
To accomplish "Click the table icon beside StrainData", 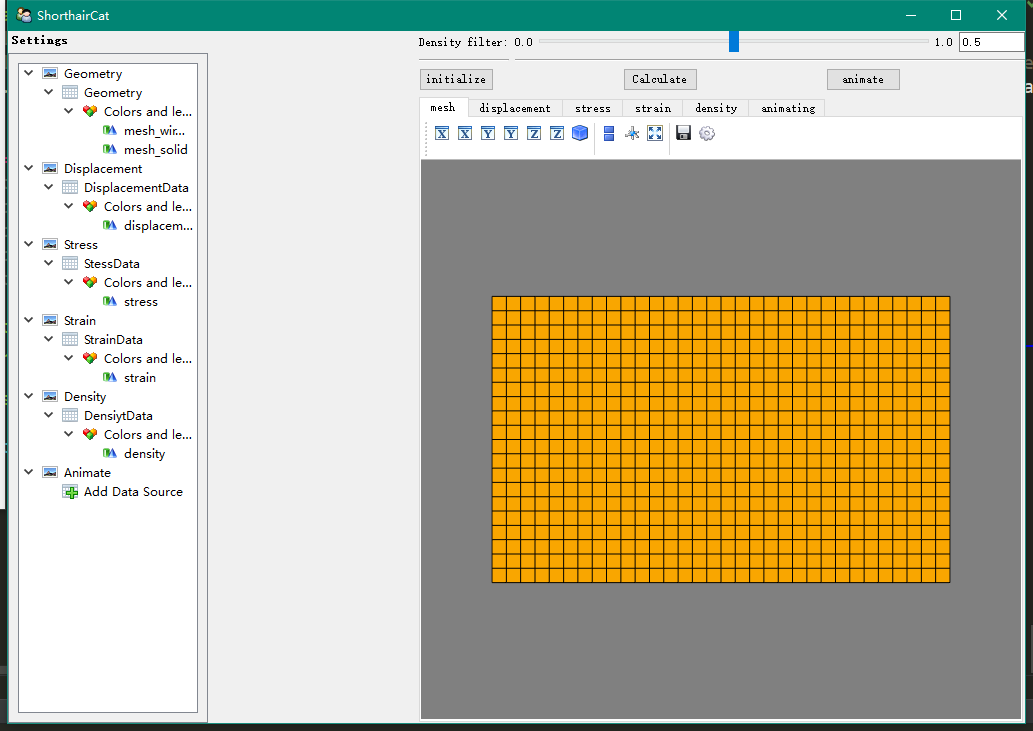I will [x=70, y=340].
